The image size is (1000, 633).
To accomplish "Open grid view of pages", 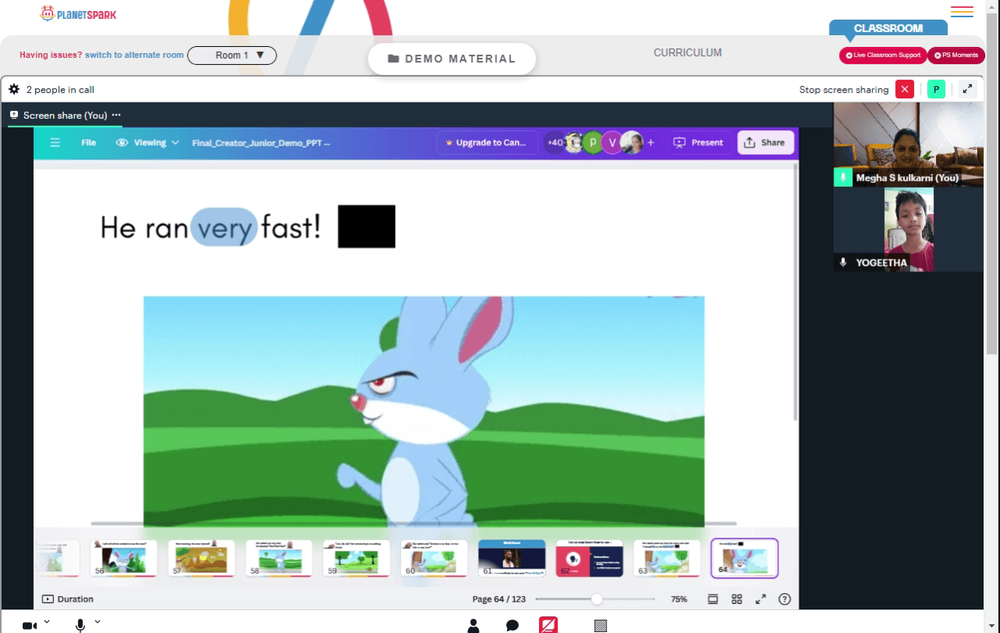I will pos(737,599).
